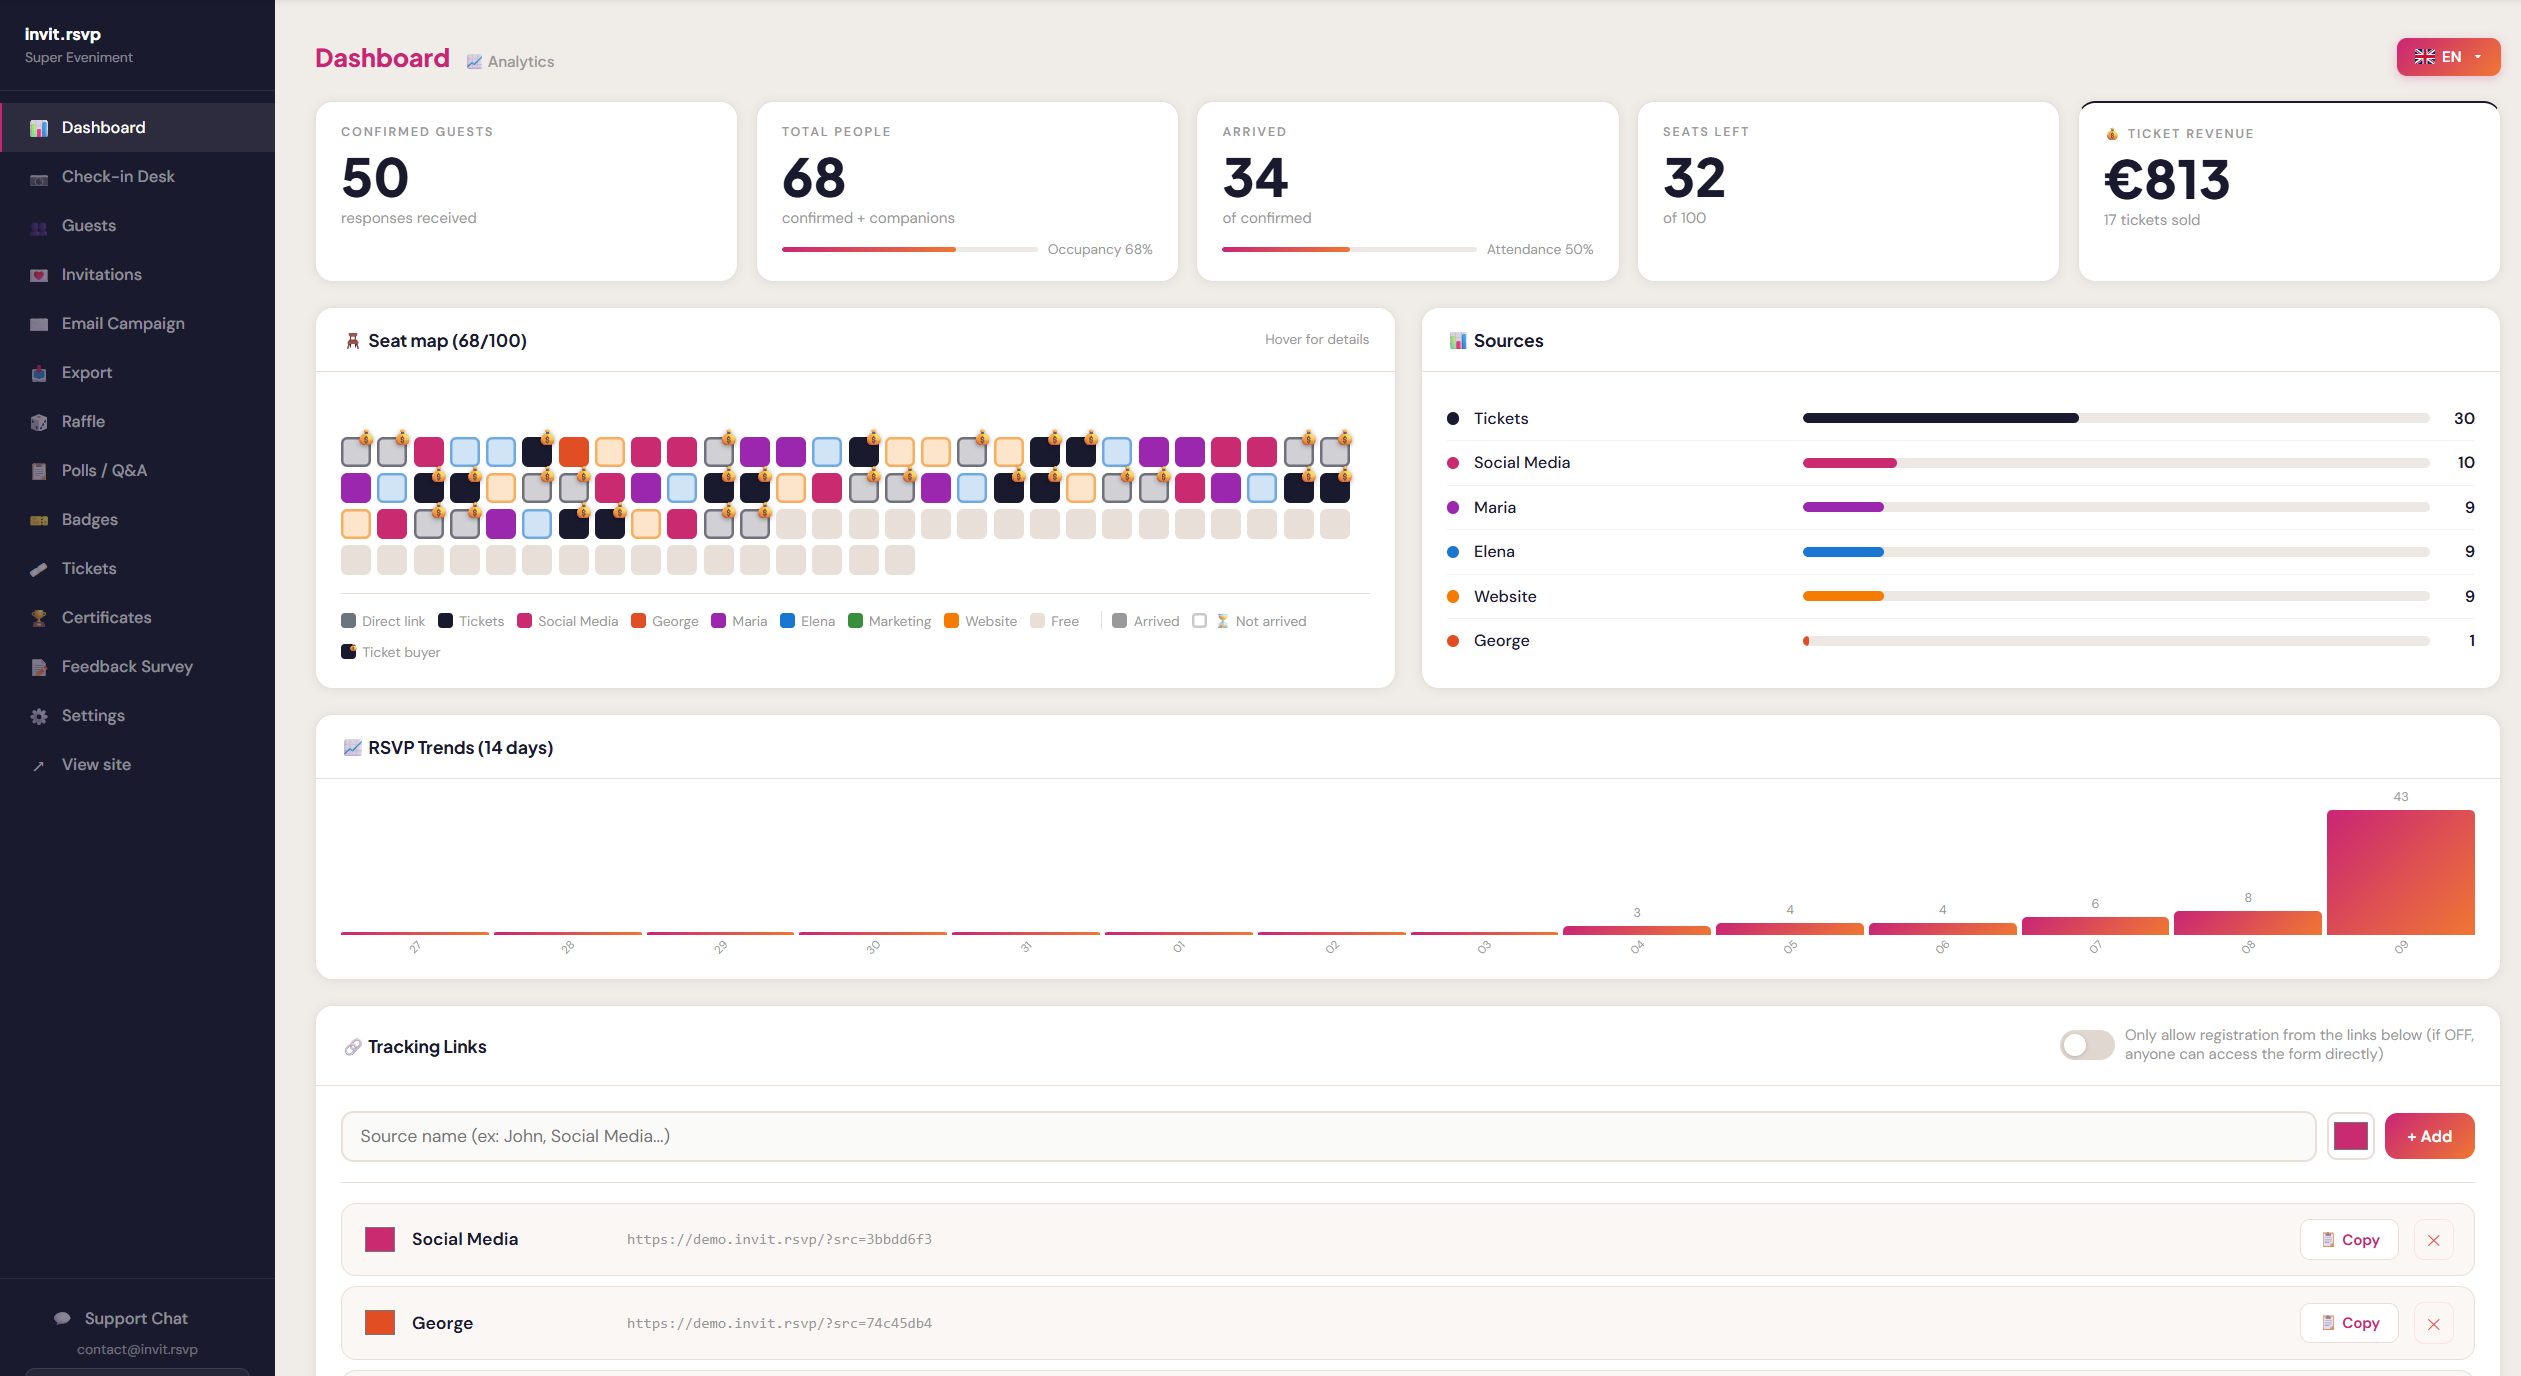Switch to the Dashboard menu item
The height and width of the screenshot is (1376, 2521).
pyautogui.click(x=103, y=127)
